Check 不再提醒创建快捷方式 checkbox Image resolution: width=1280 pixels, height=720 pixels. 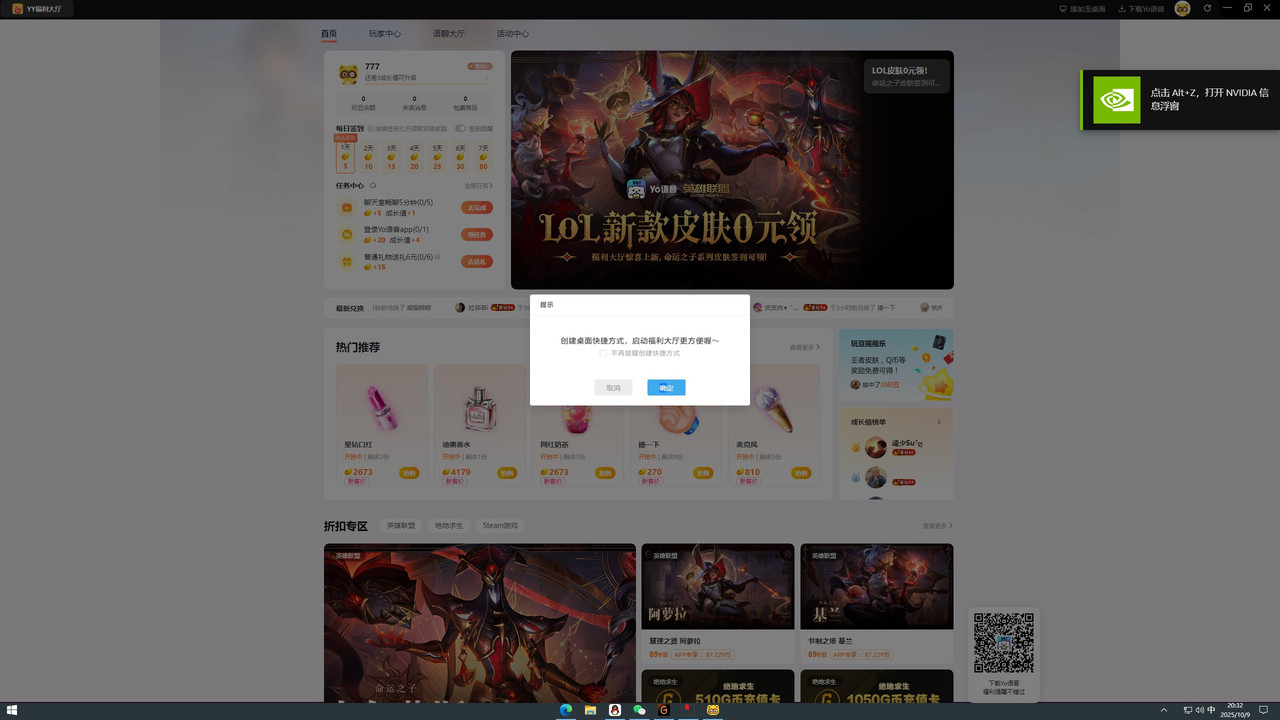(603, 353)
